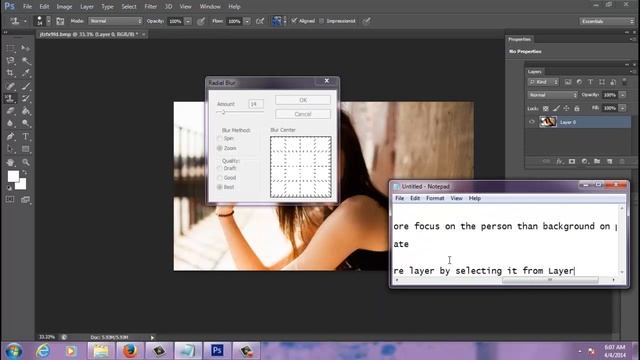Toggle the Brush panel icon in options bar
This screenshot has width=640, height=360.
point(60,21)
